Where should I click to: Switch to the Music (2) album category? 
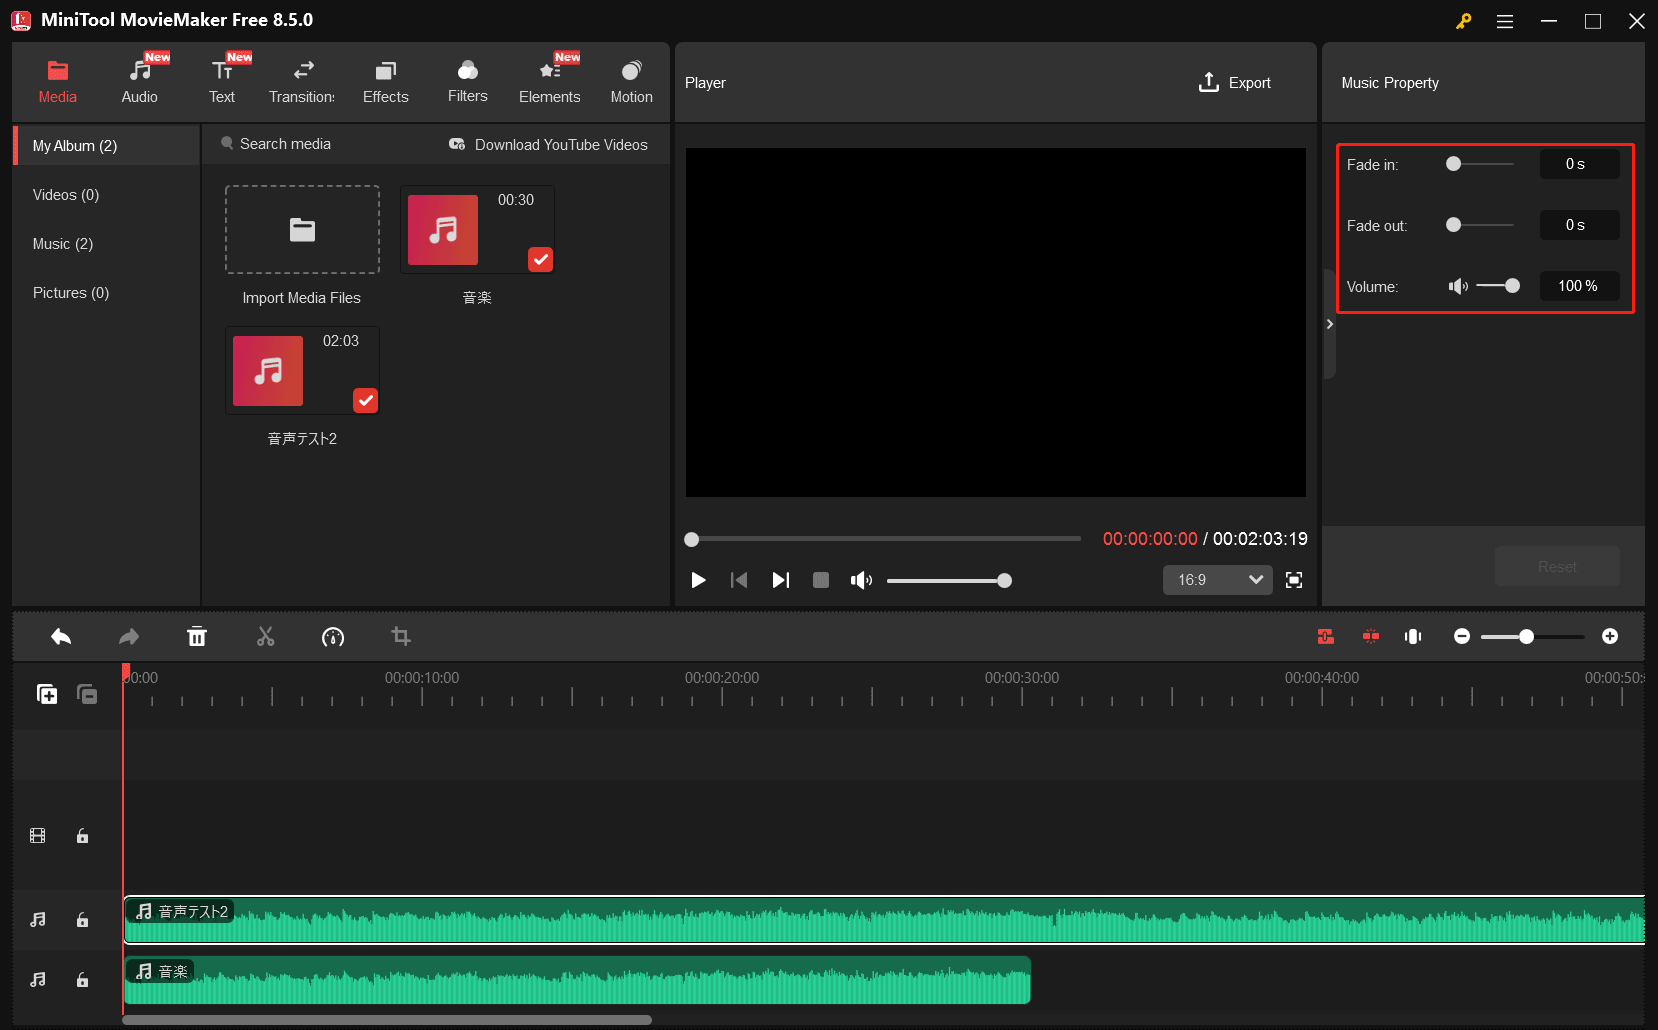click(62, 243)
